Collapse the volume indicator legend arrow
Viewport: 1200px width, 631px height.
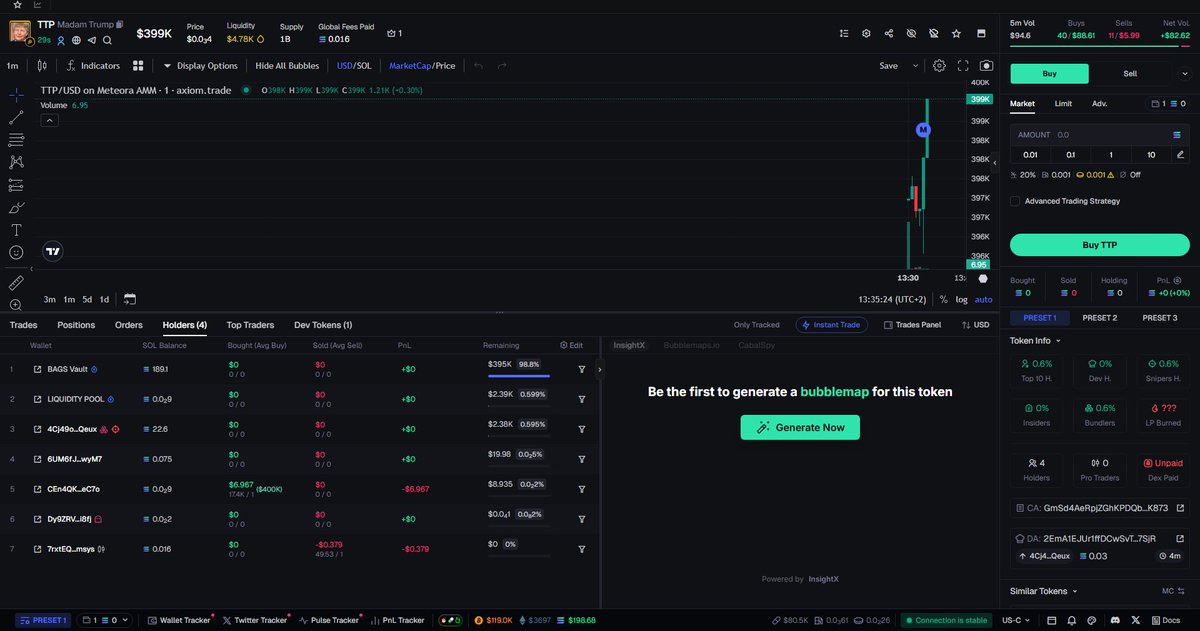click(48, 120)
